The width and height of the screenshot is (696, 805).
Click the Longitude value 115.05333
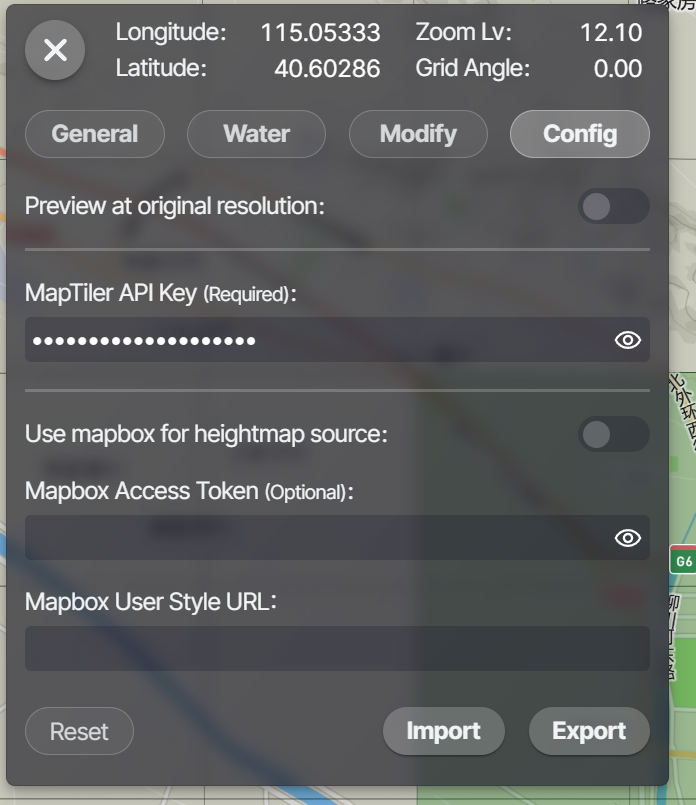pos(320,33)
